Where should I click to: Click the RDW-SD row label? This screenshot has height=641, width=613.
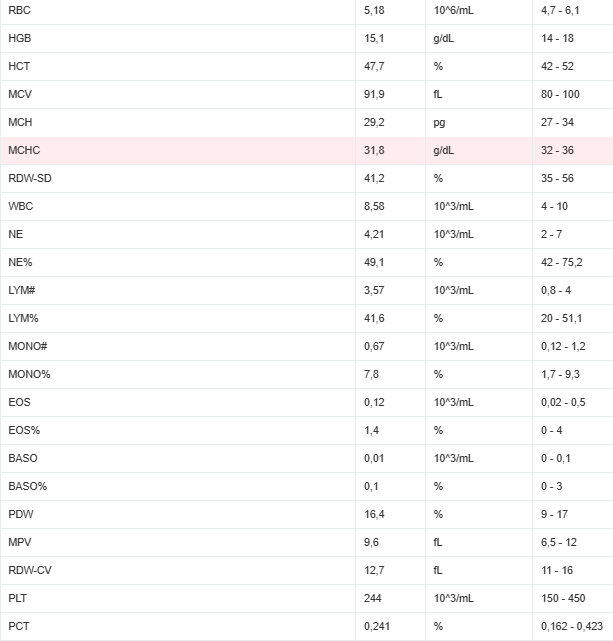click(30, 178)
